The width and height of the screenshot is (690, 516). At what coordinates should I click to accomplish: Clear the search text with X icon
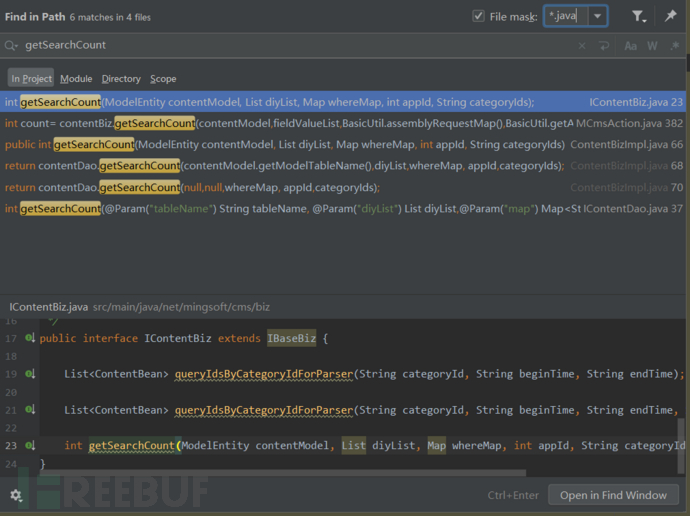coord(582,46)
